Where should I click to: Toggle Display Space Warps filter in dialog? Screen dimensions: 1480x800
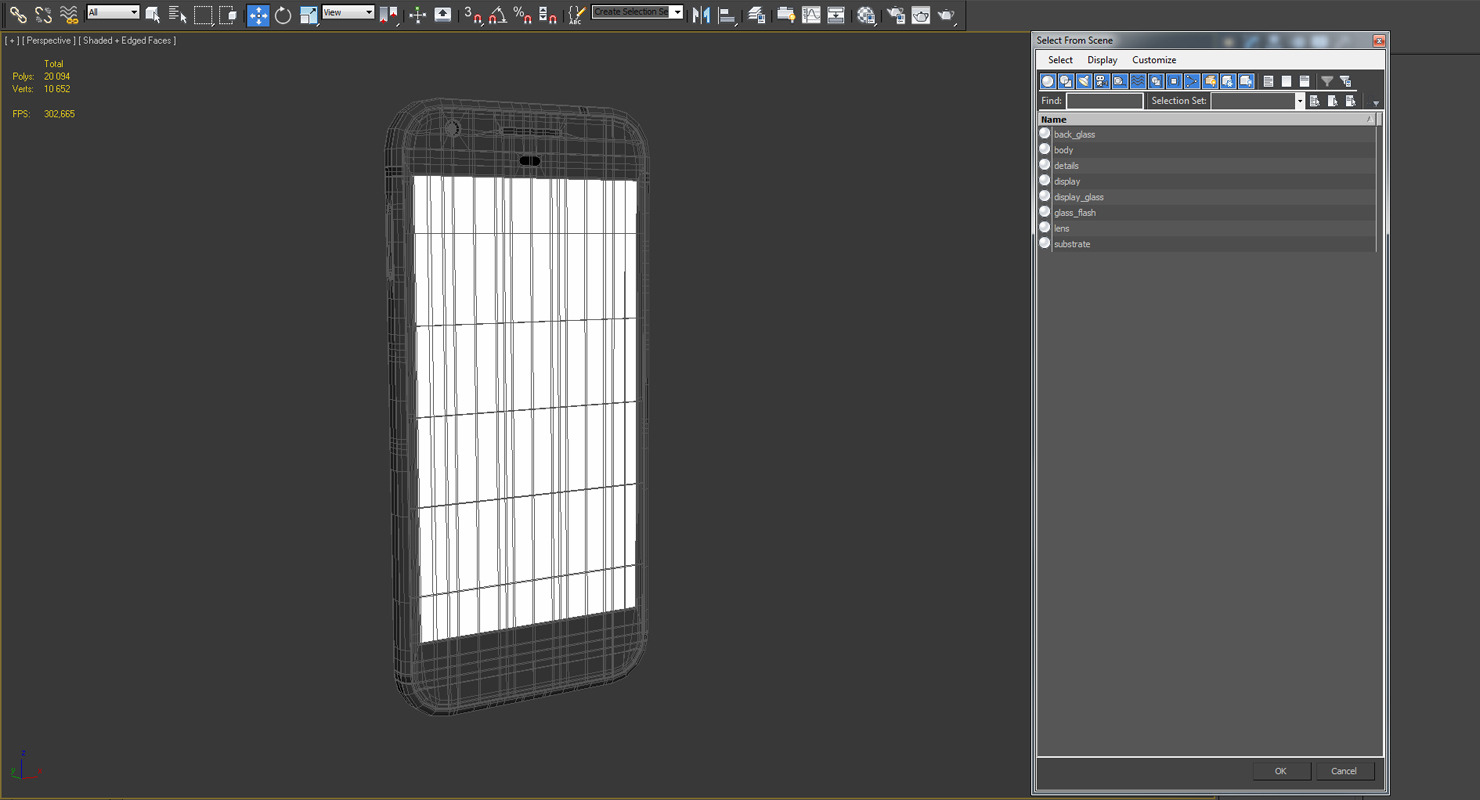pyautogui.click(x=1138, y=81)
